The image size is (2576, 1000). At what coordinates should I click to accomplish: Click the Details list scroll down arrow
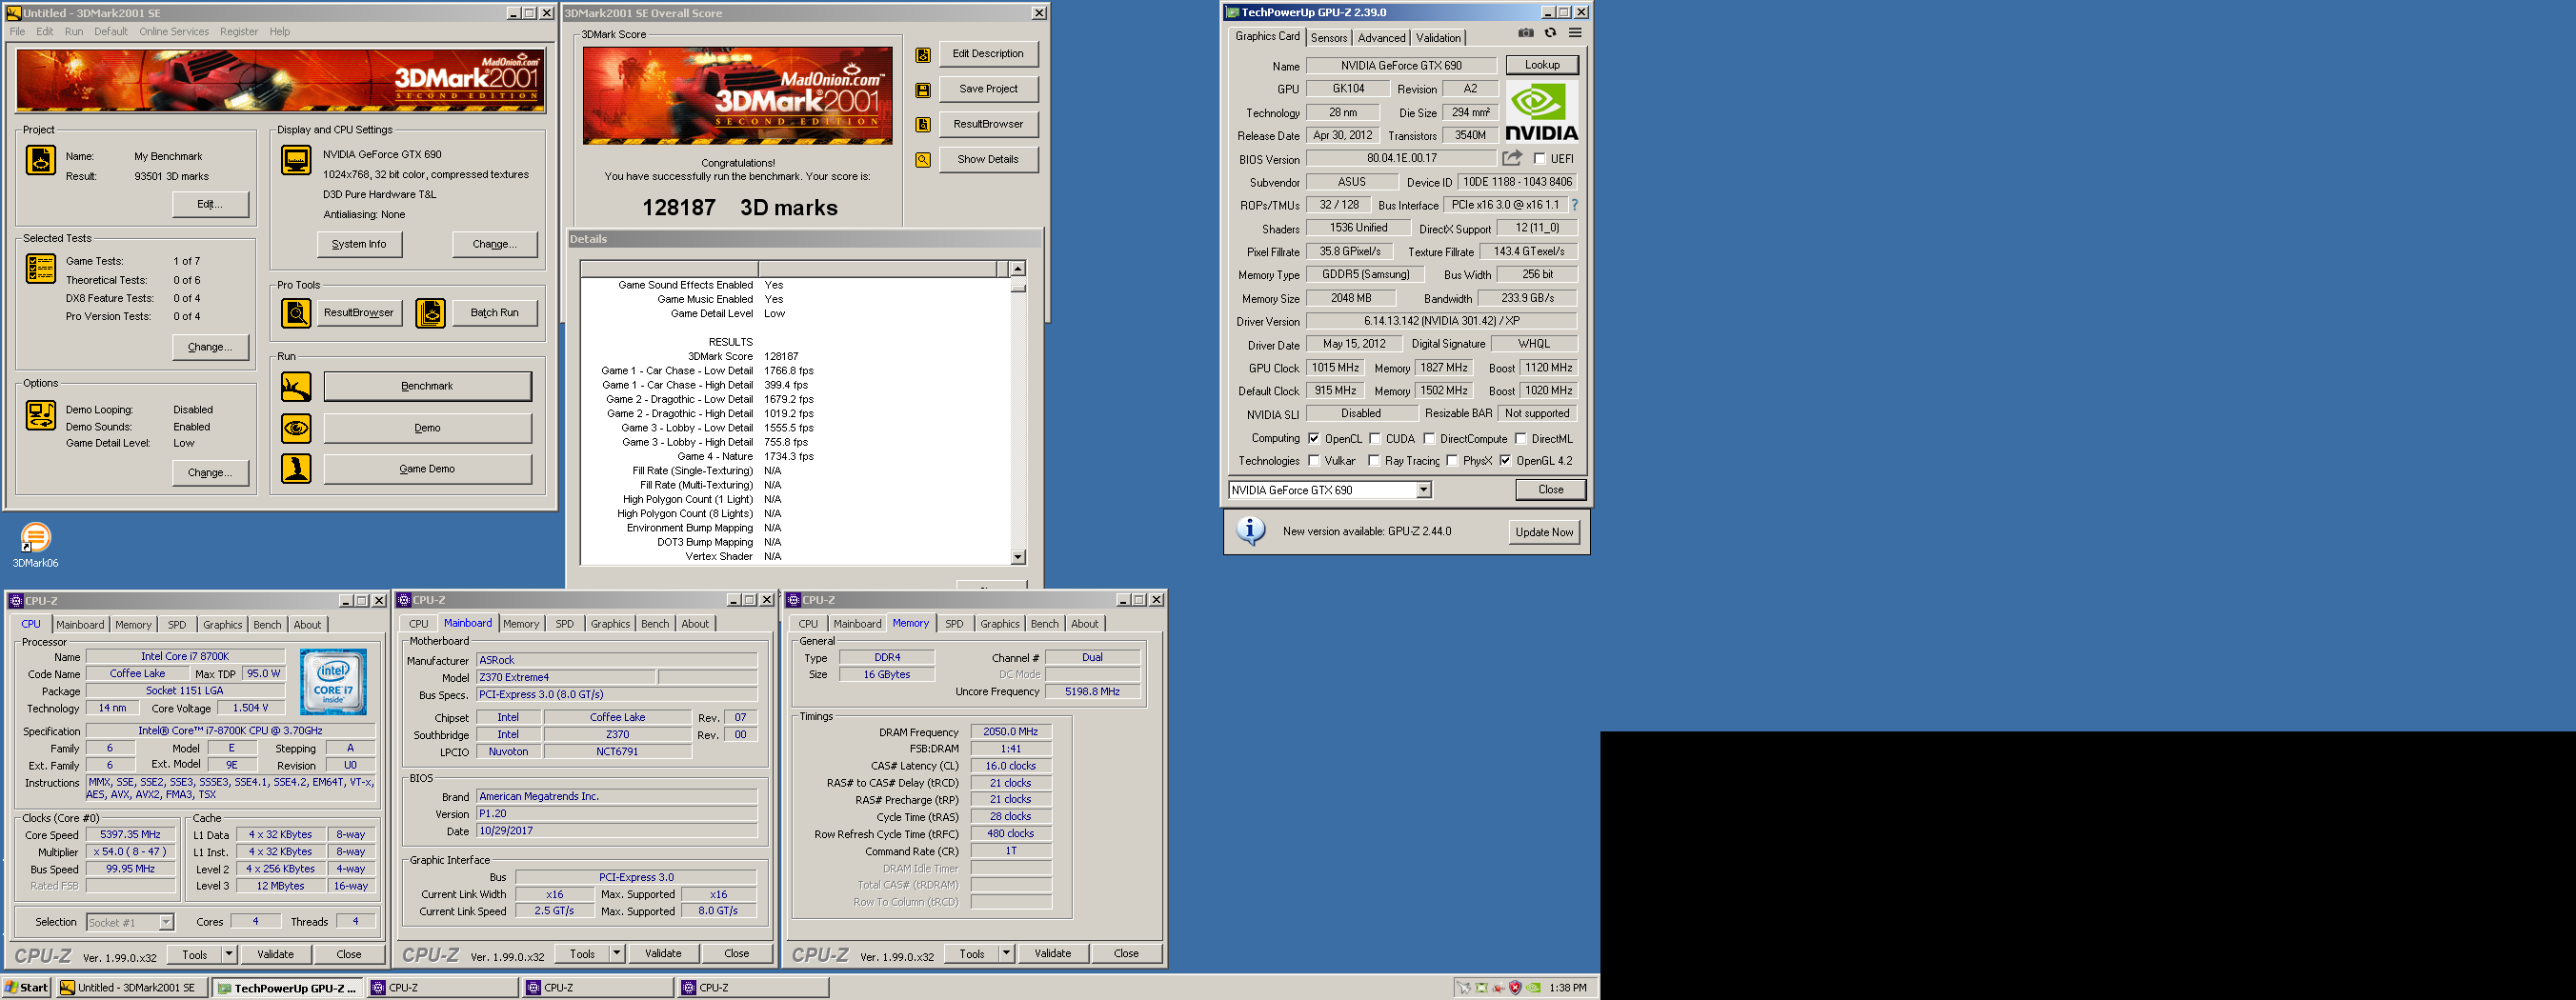point(1018,557)
